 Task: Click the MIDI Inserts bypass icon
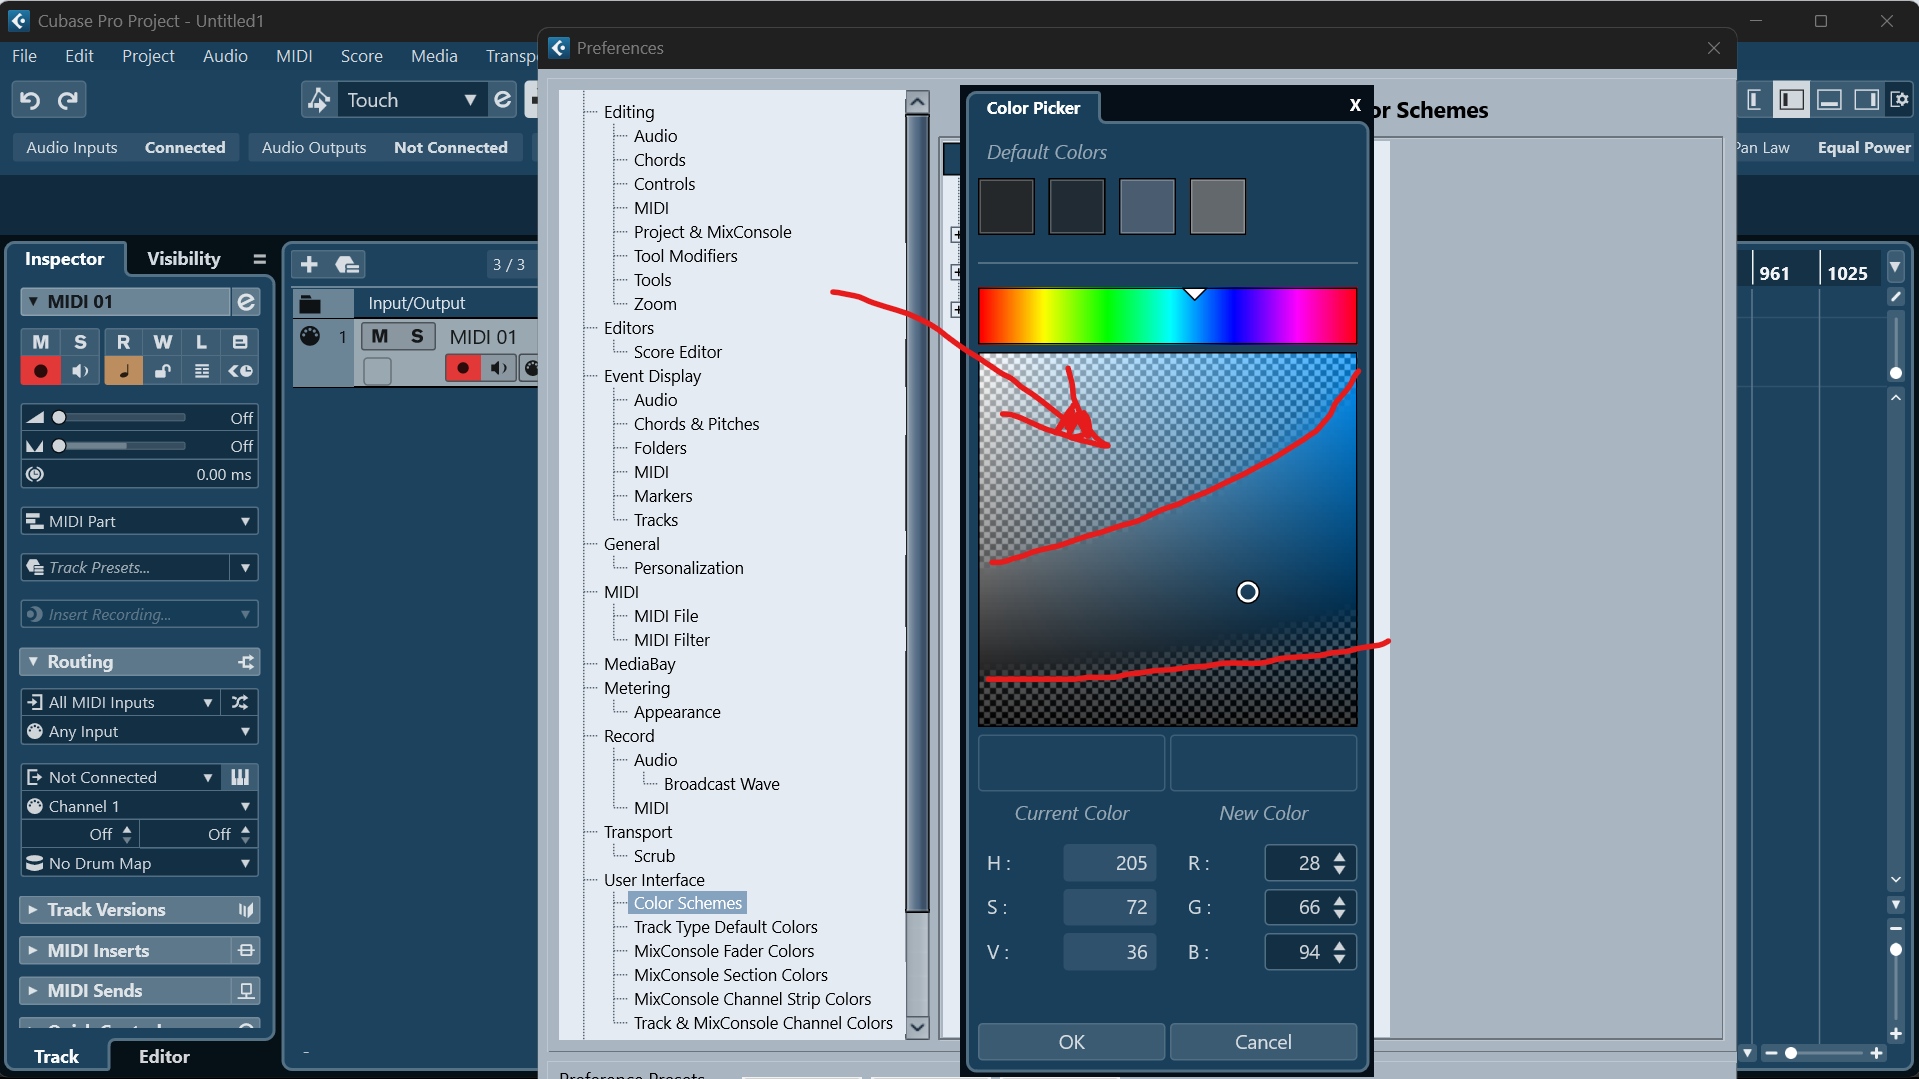(246, 950)
